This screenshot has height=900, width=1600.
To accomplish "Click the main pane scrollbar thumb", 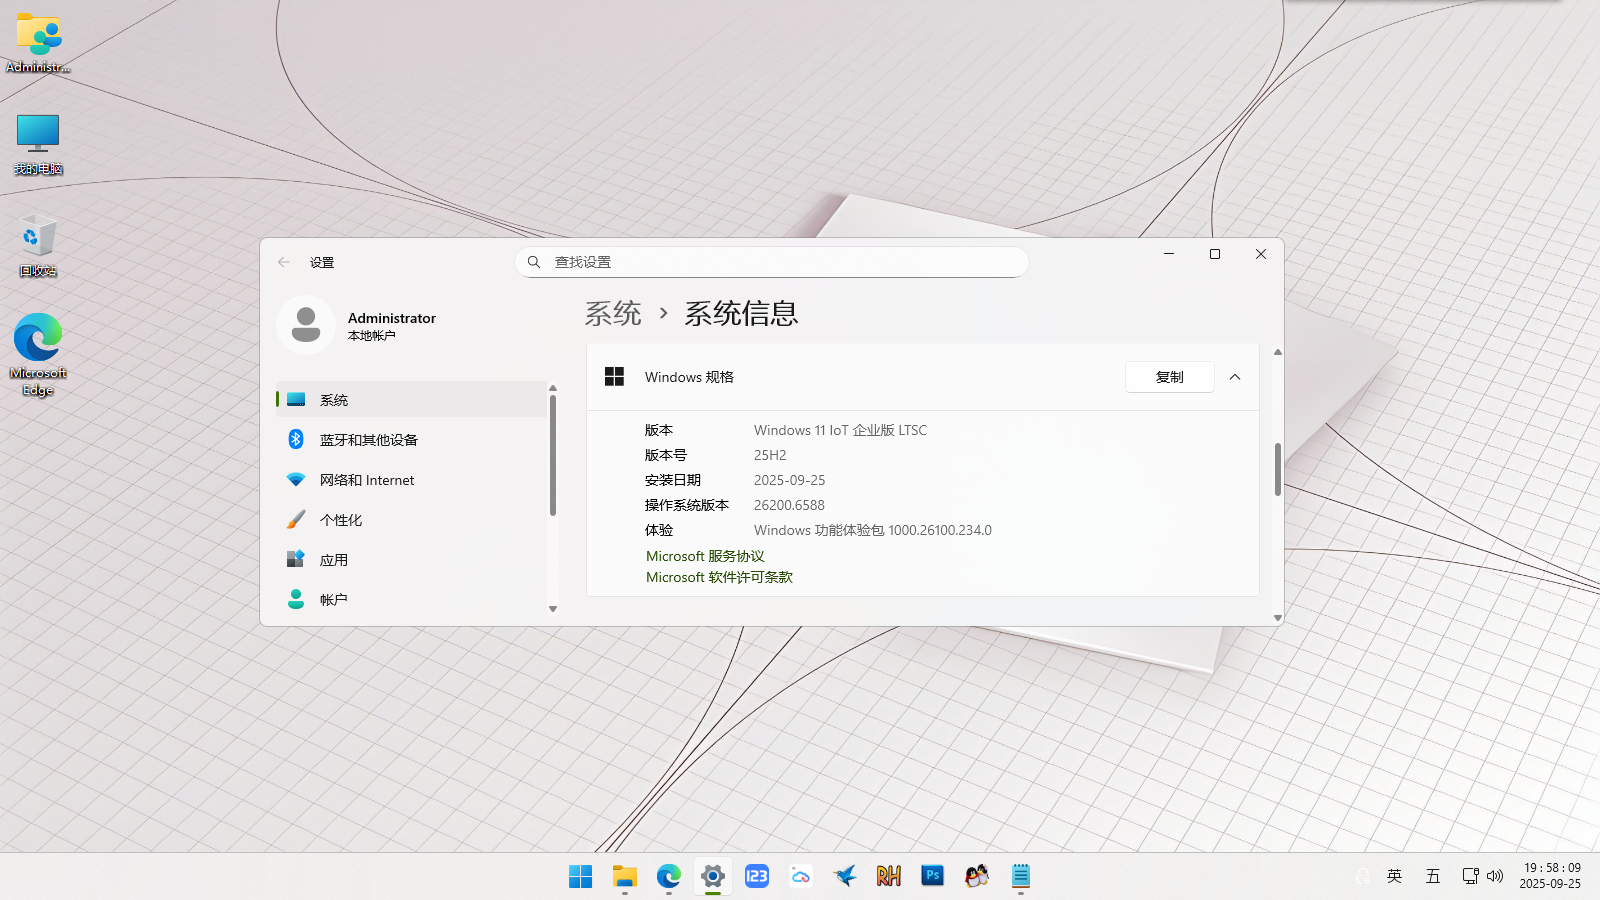I will pos(1278,469).
